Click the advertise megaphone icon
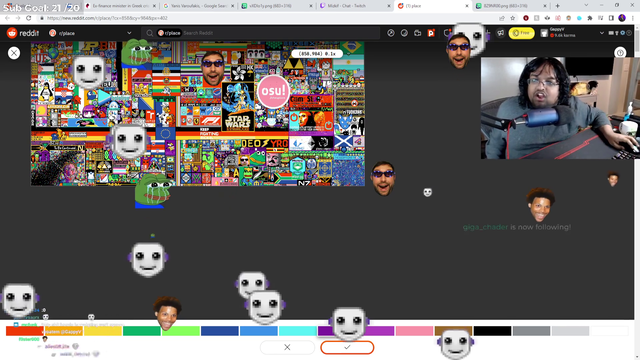The image size is (640, 360). [x=500, y=33]
